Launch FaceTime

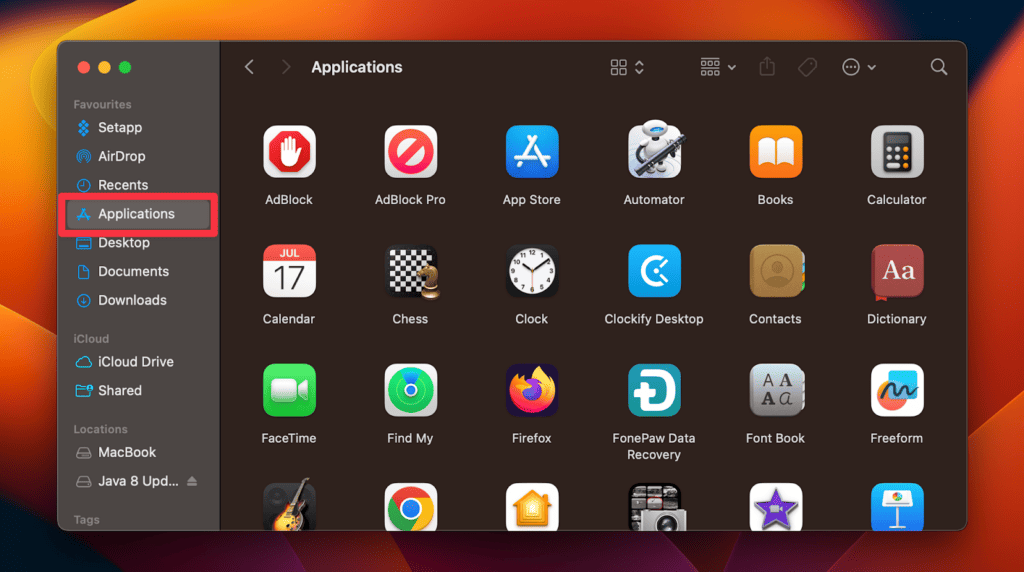point(289,390)
